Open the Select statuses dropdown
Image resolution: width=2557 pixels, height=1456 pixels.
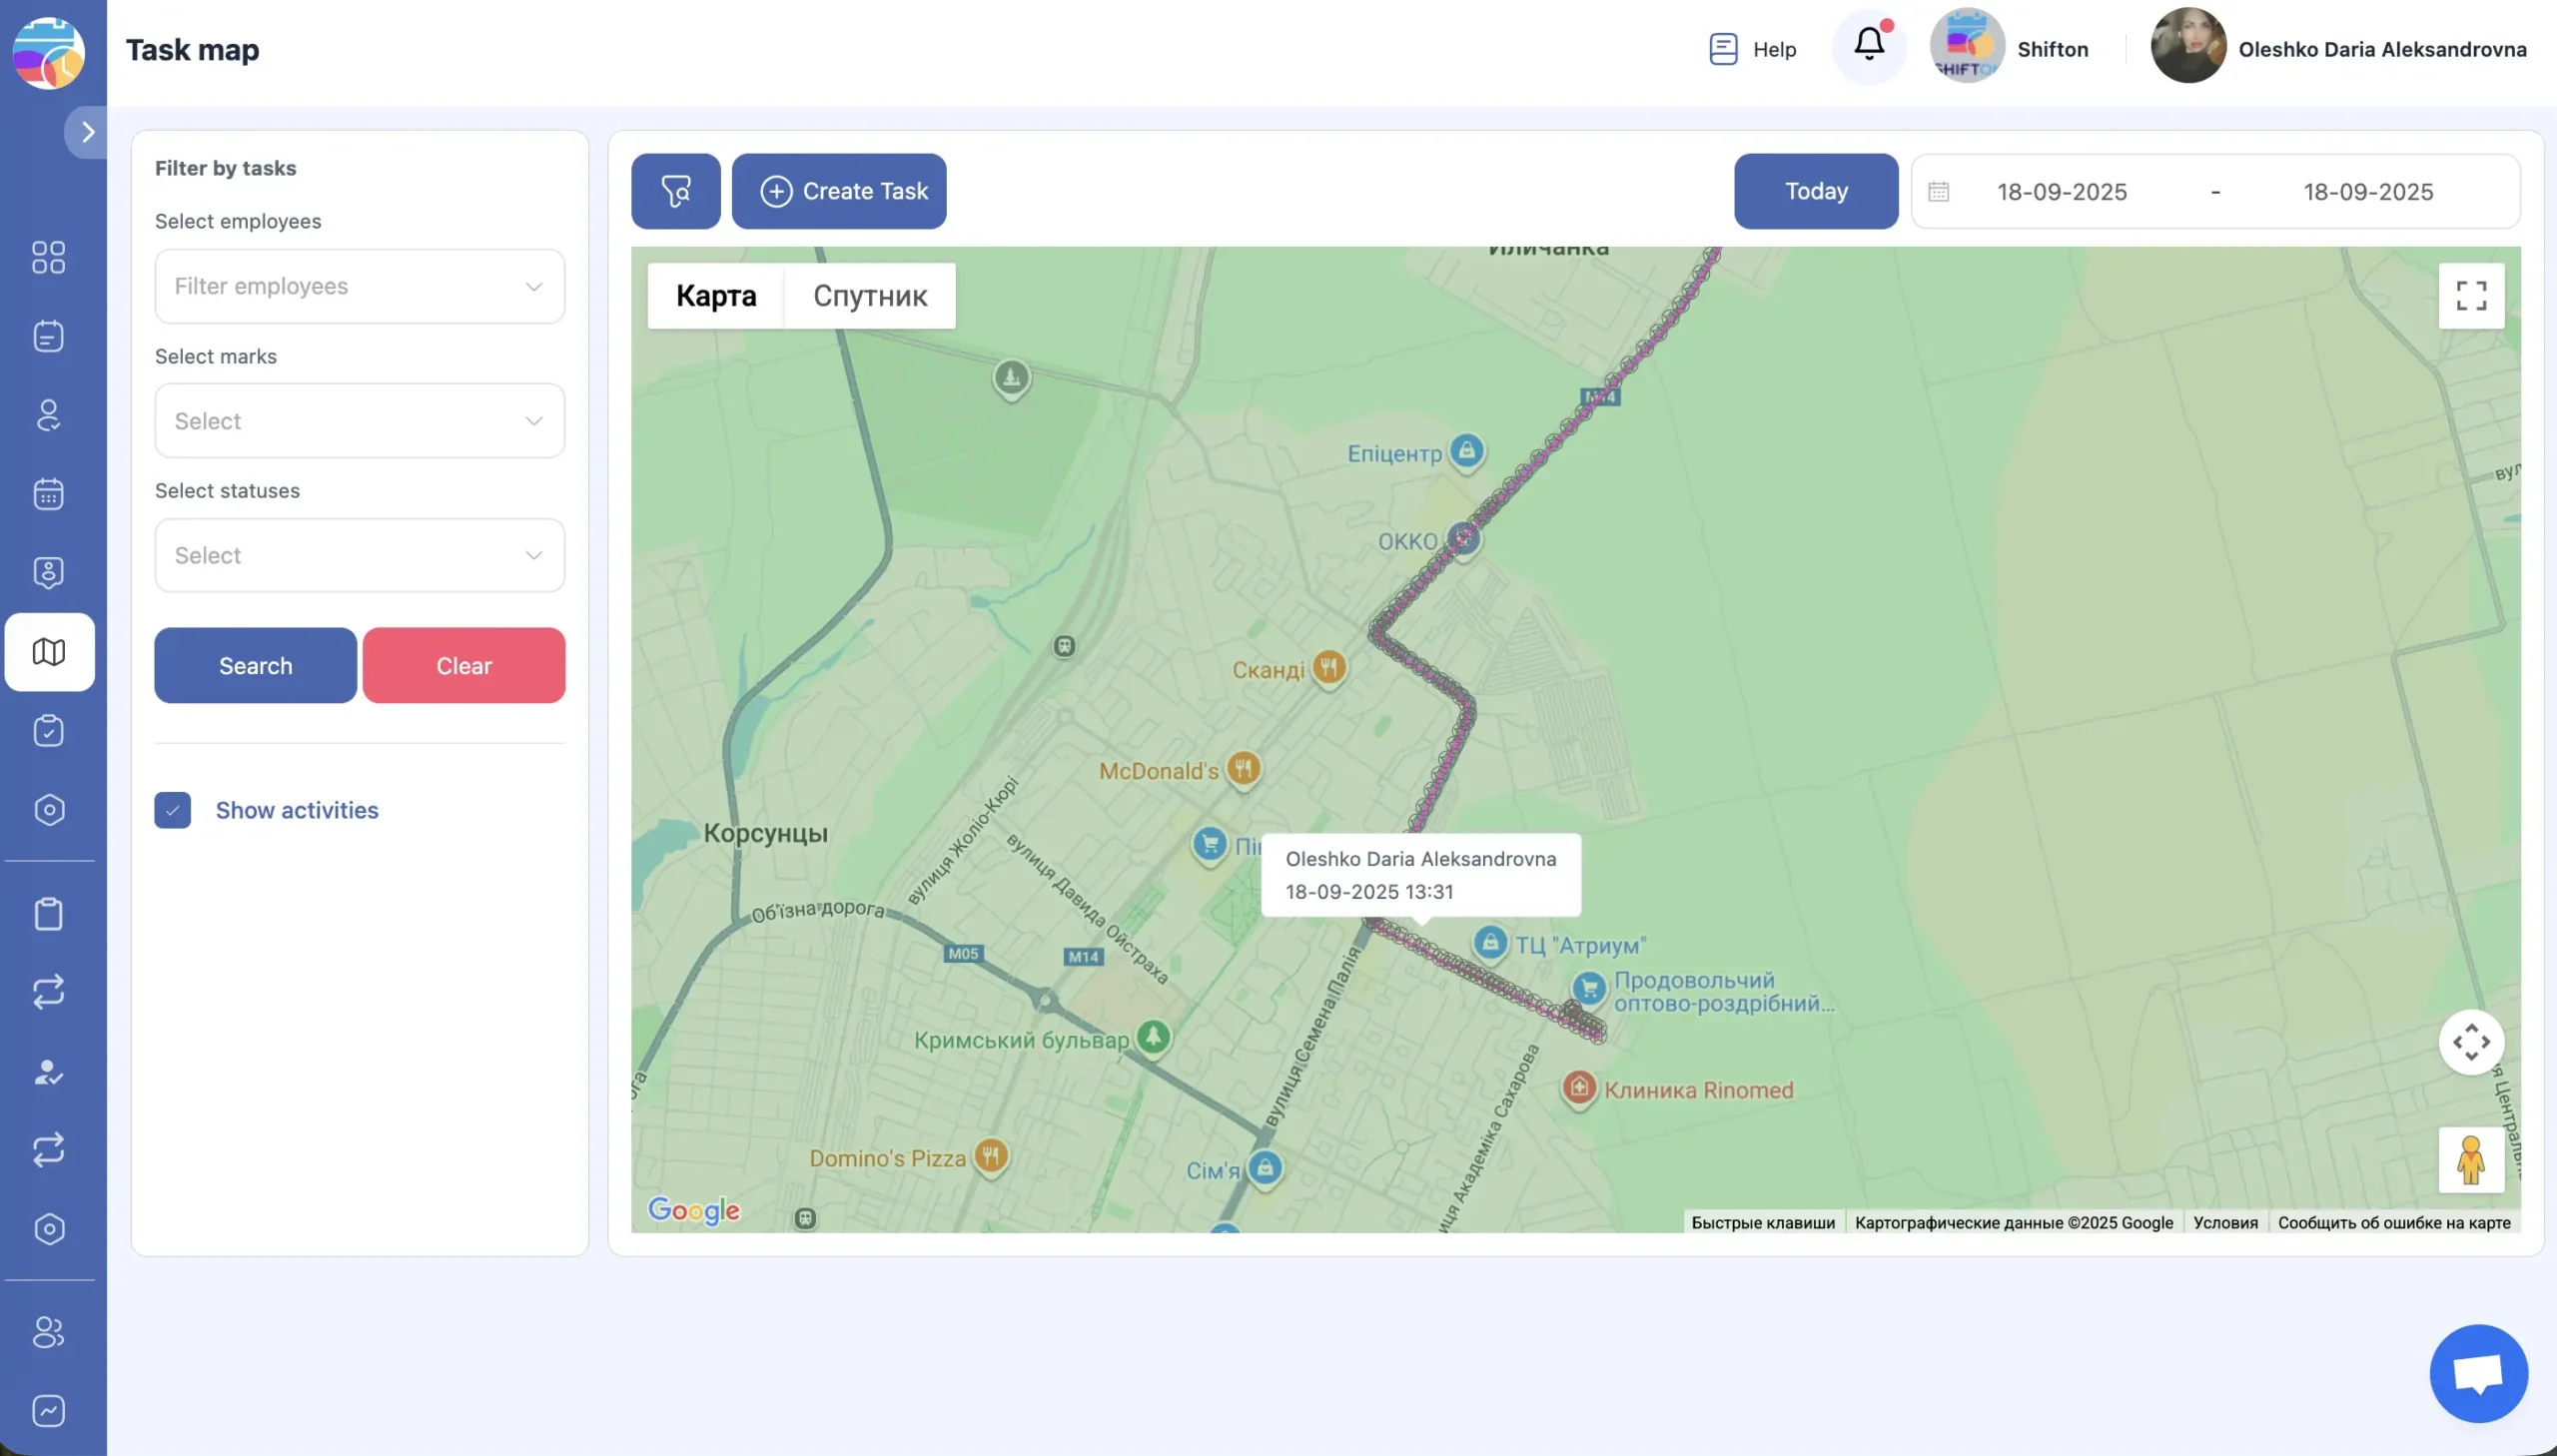[359, 555]
